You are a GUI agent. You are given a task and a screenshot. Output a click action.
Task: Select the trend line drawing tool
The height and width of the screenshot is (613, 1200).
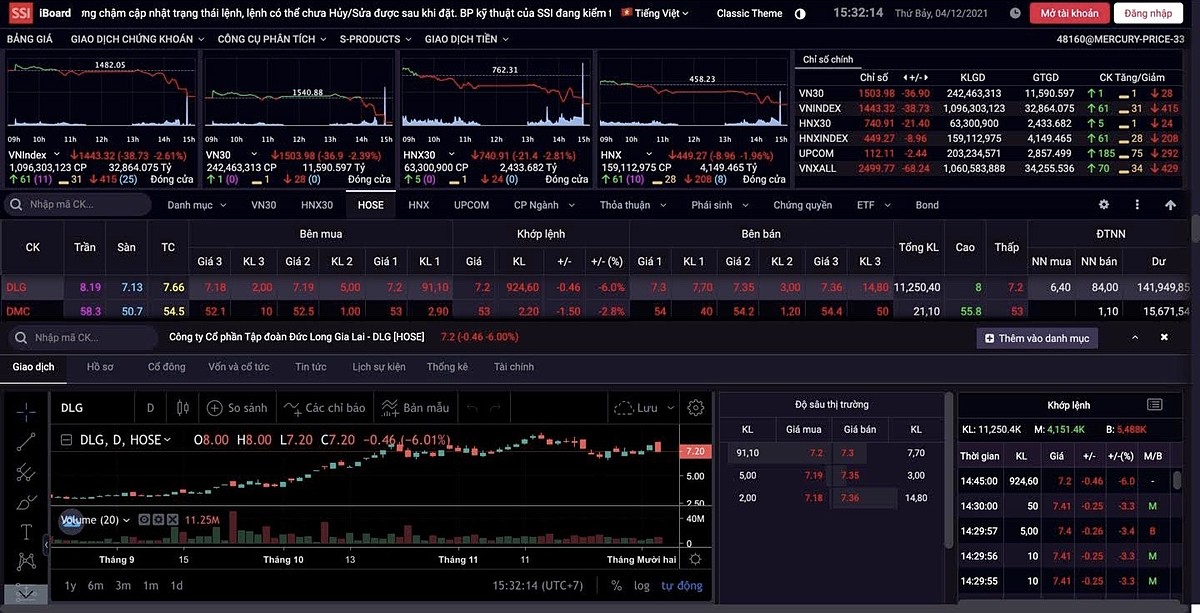[26, 441]
